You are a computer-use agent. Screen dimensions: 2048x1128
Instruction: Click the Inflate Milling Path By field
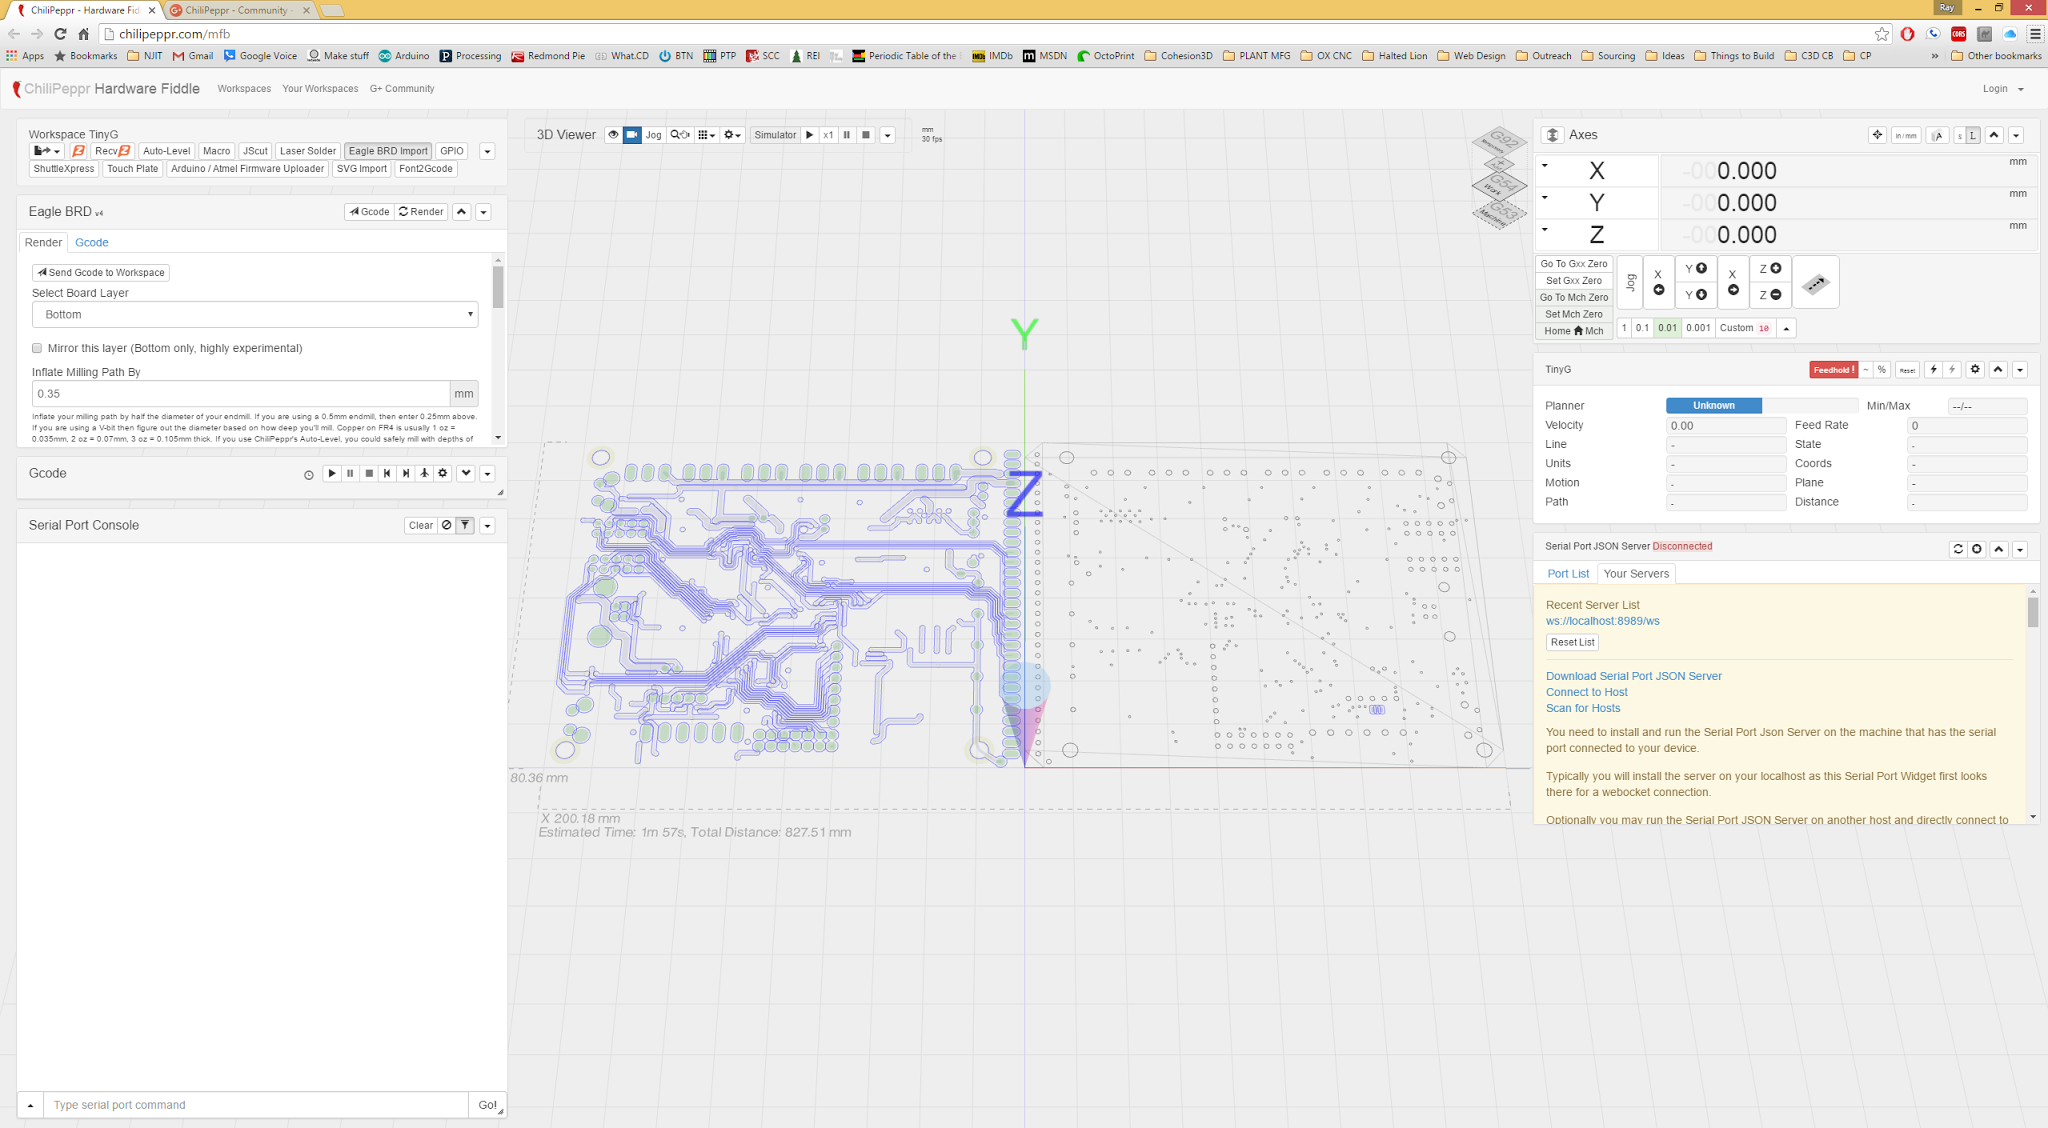240,393
